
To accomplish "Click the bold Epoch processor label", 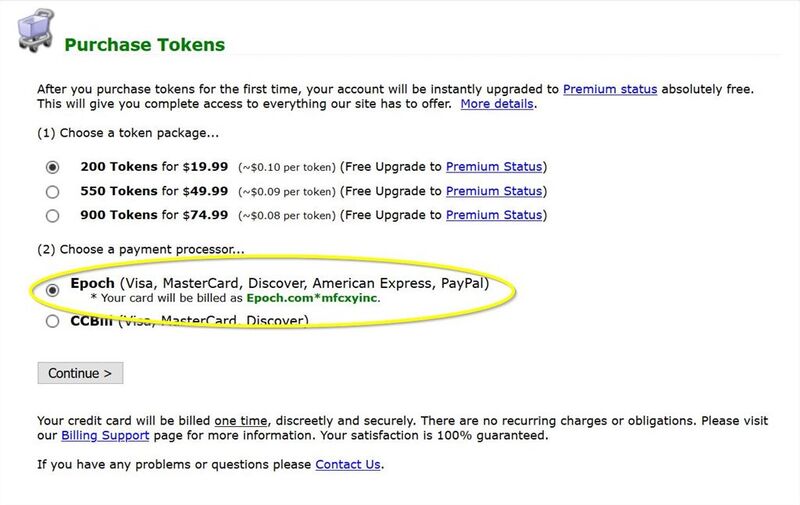I will click(x=92, y=284).
